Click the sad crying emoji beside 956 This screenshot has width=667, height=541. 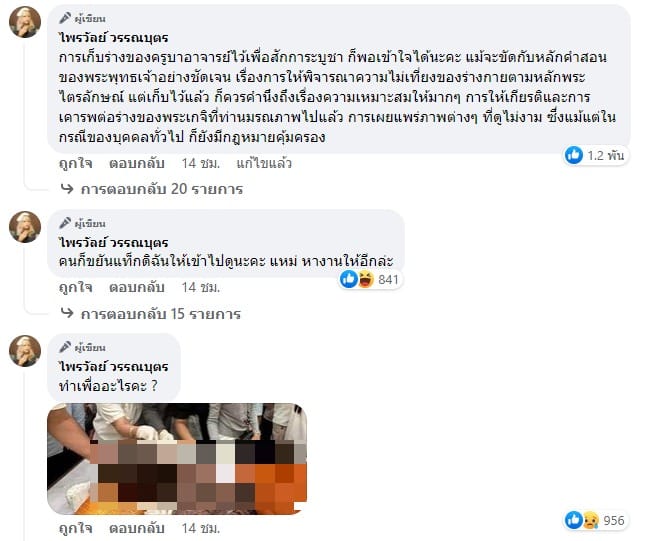(591, 520)
